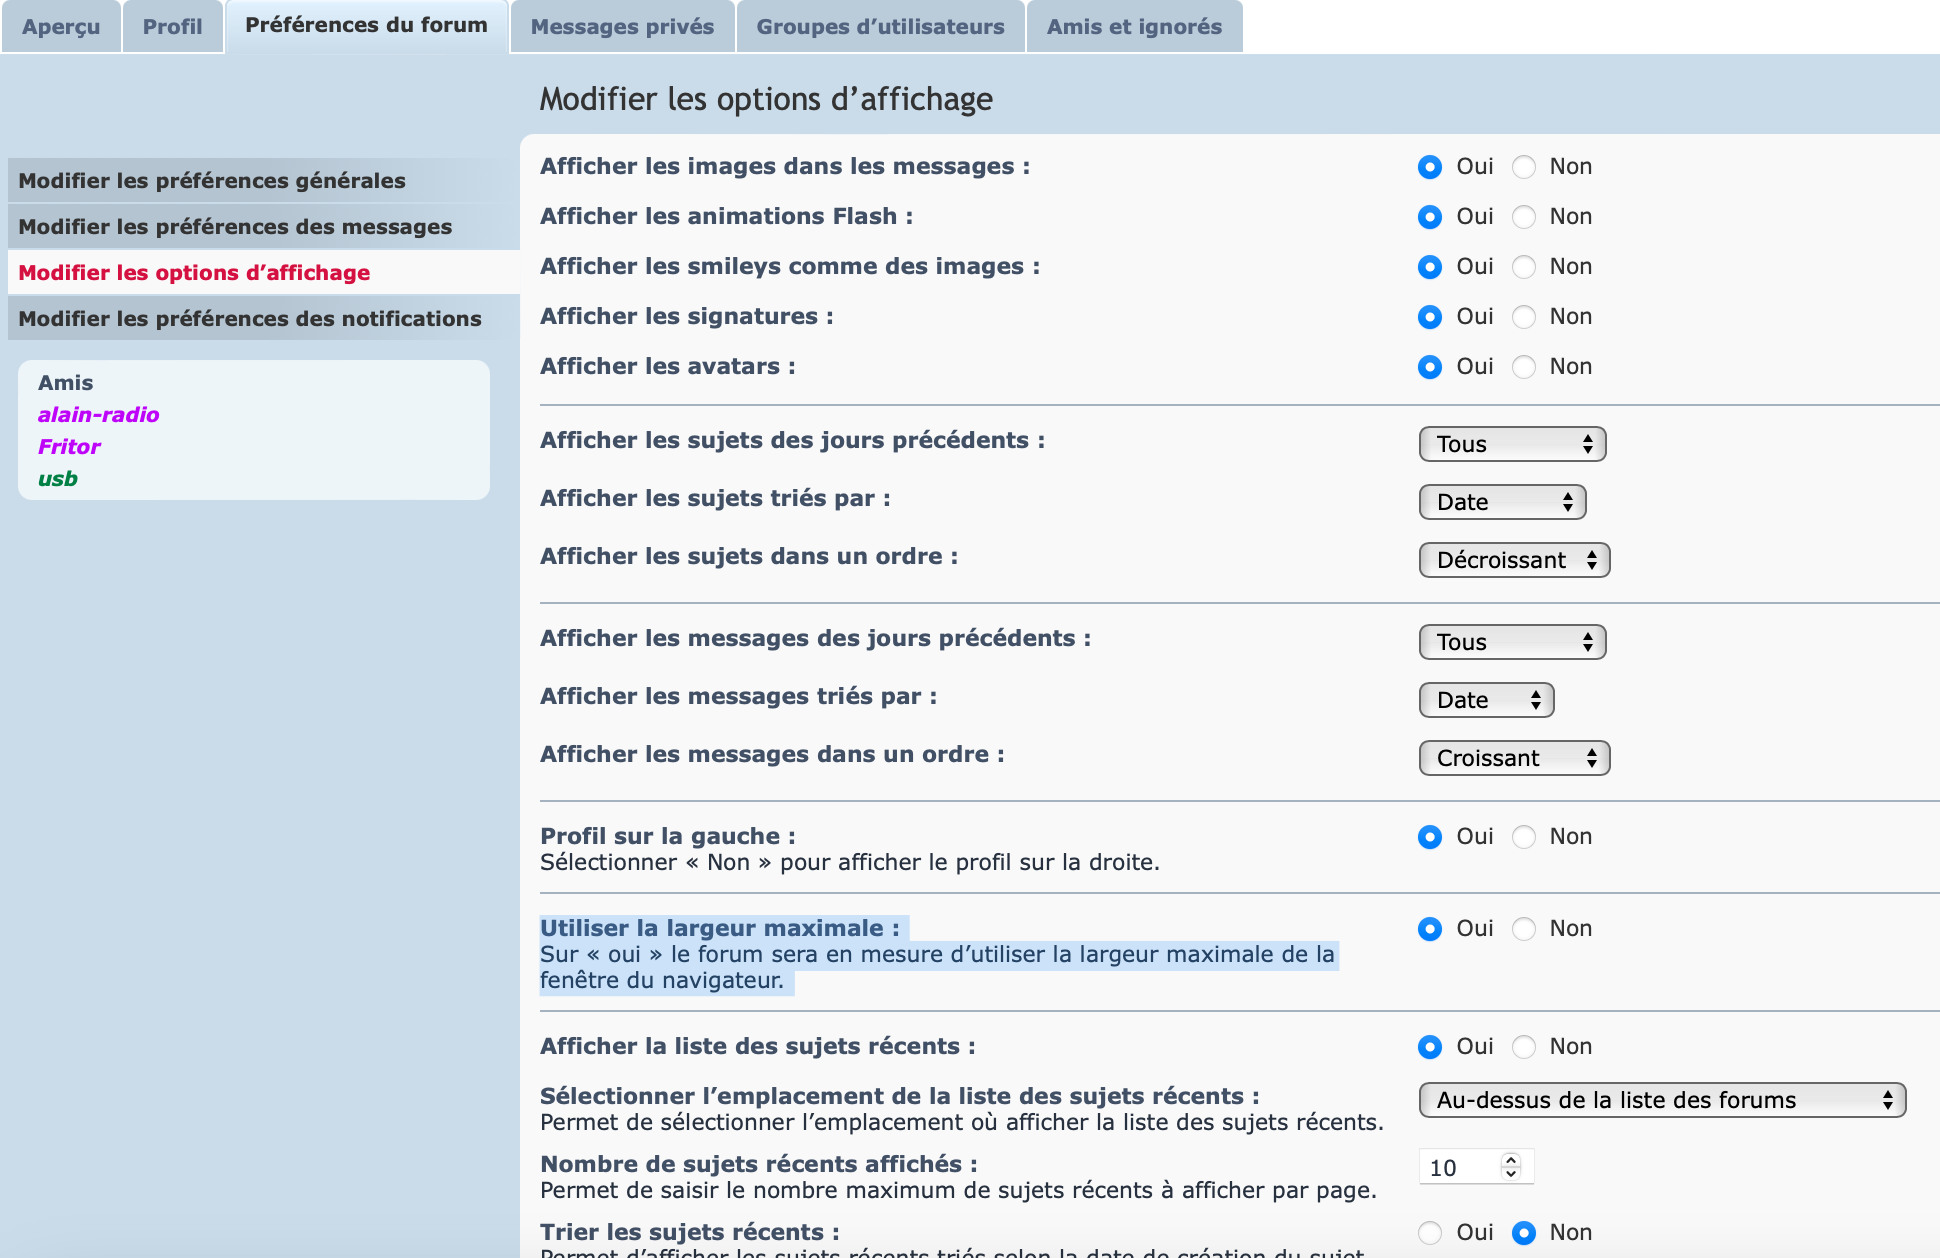Enable Oui for Trier les sujets récents
The height and width of the screenshot is (1258, 1940).
click(1430, 1233)
